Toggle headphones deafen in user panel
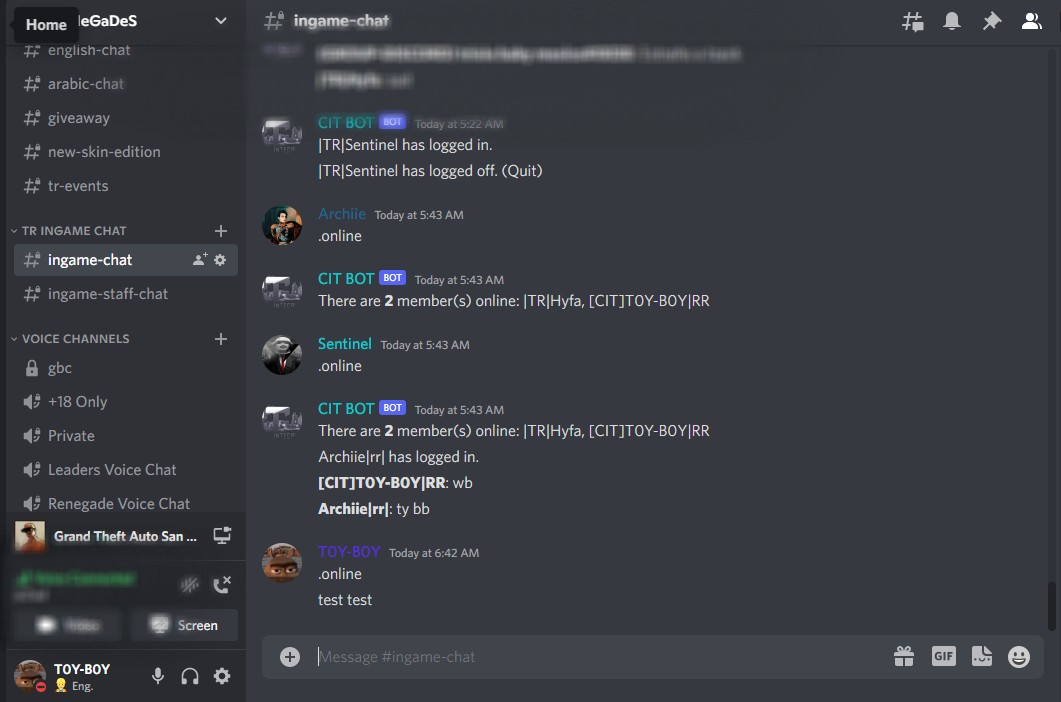The width and height of the screenshot is (1061, 702). click(189, 676)
